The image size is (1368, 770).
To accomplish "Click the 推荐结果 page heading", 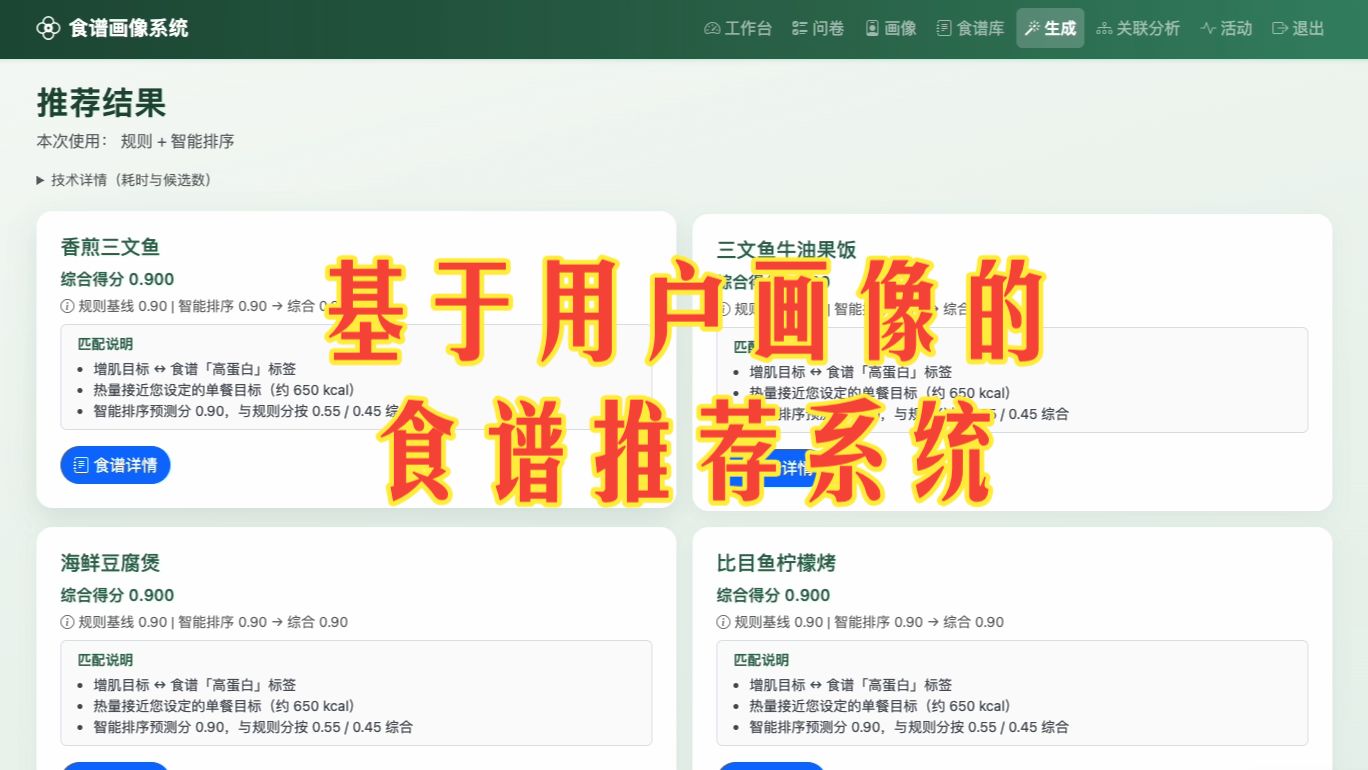I will [101, 103].
